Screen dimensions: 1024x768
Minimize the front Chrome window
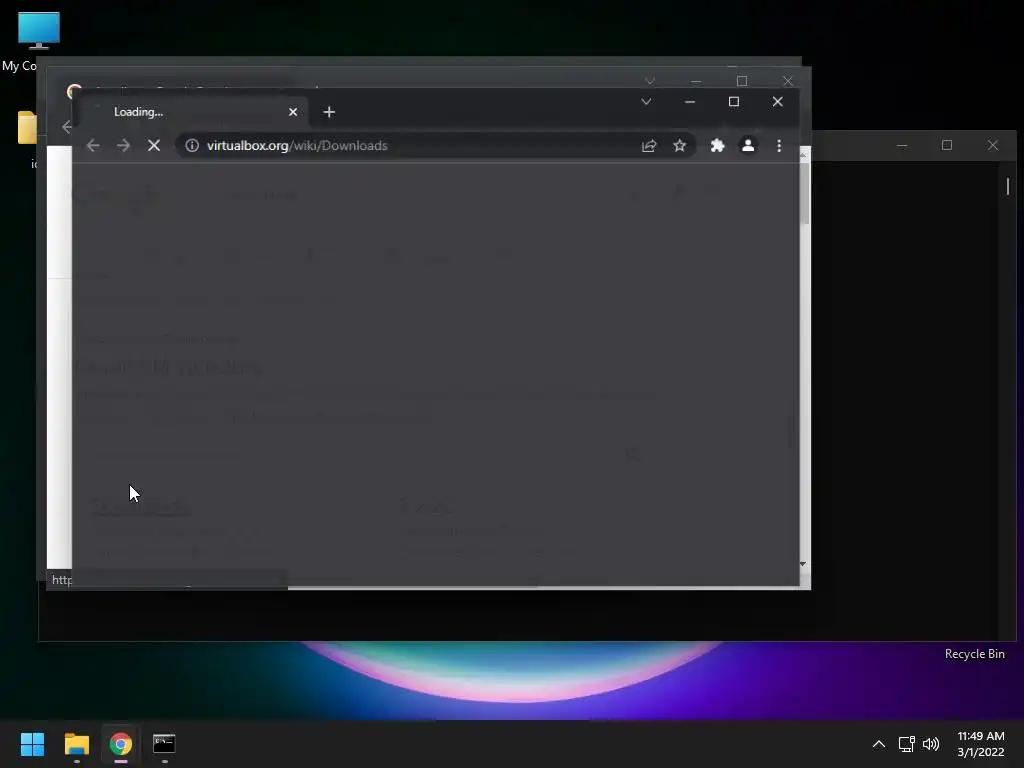pyautogui.click(x=690, y=102)
